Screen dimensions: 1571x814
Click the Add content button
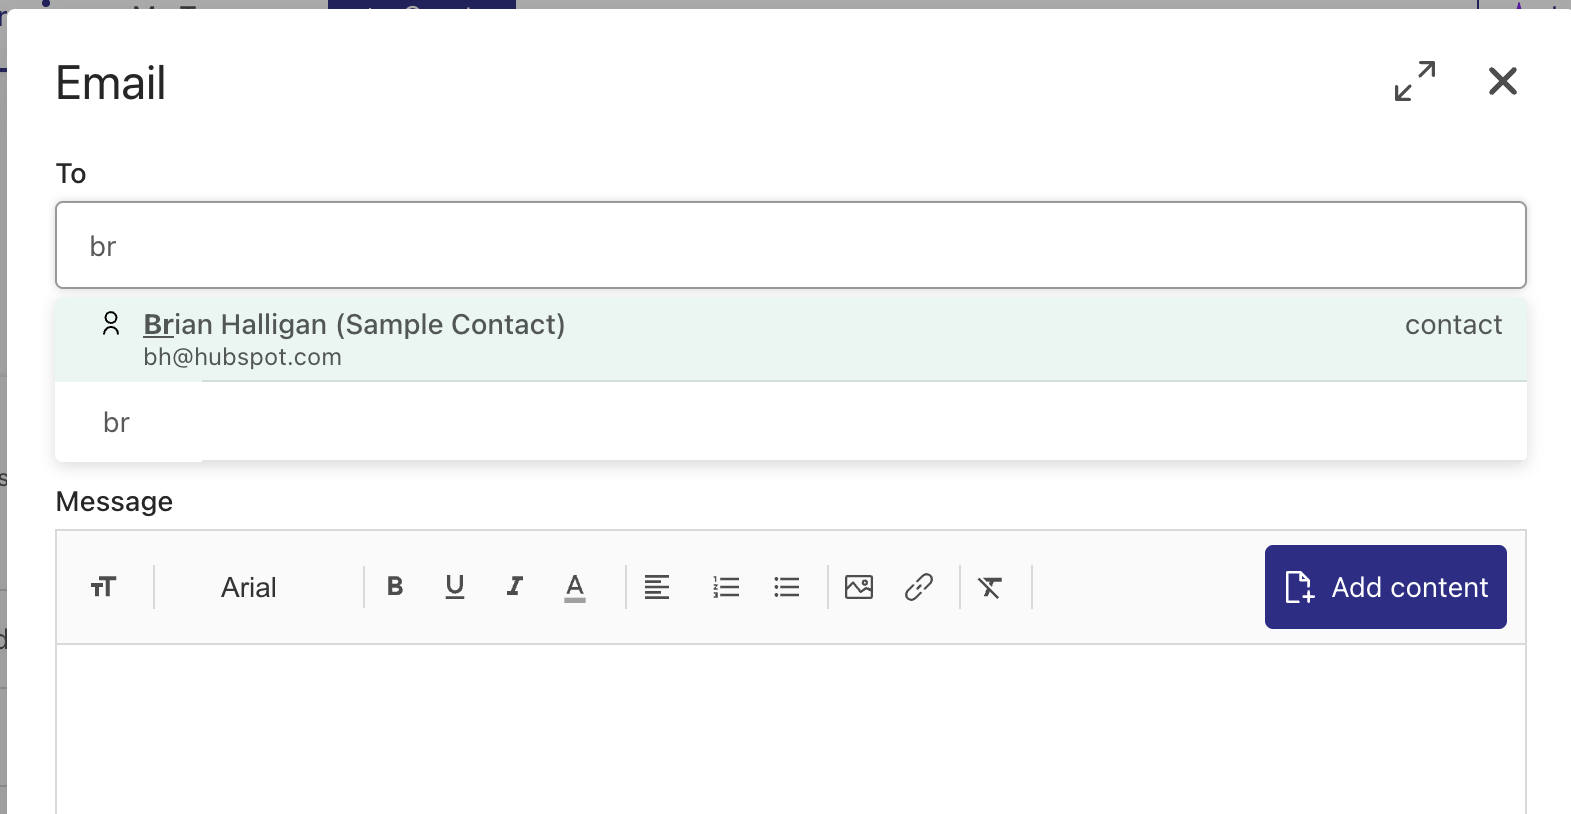pyautogui.click(x=1385, y=587)
